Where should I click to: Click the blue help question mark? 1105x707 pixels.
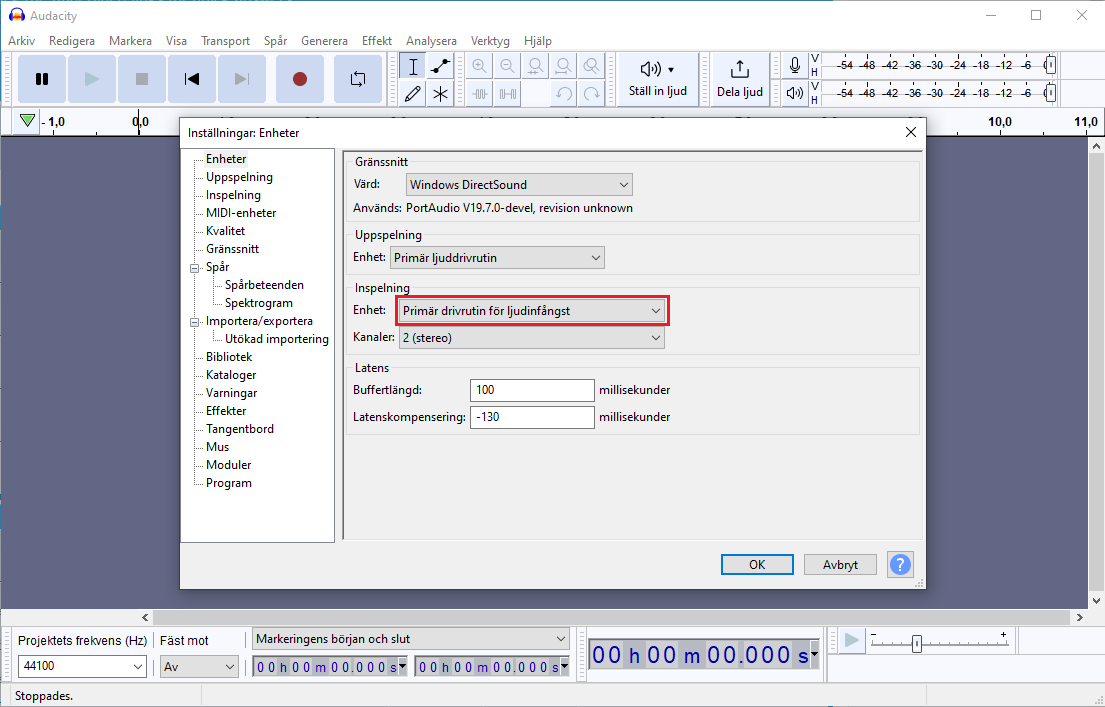(x=899, y=564)
